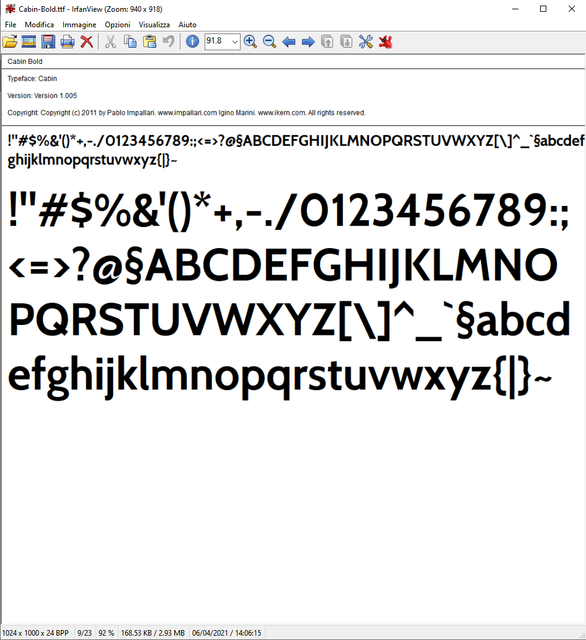Viewport: 586px width, 640px height.
Task: Click the Typeface: Cabin line
Action: click(32, 78)
